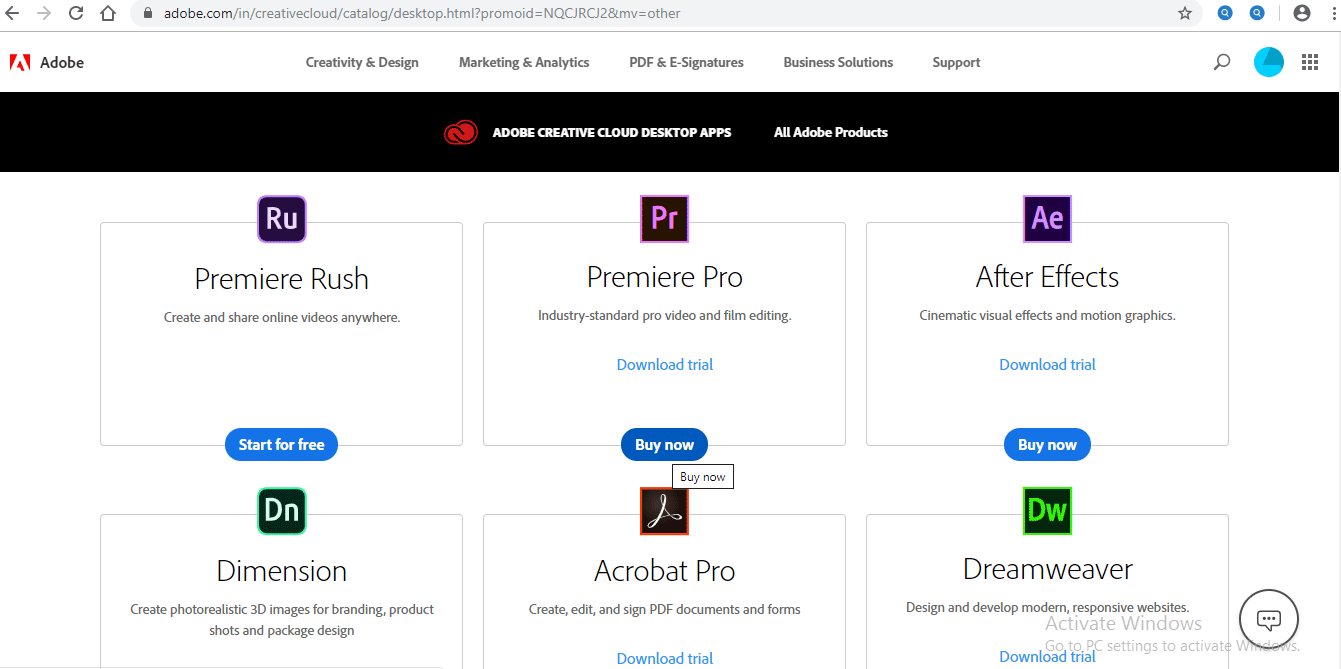Open the search magnifier in Adobe header
This screenshot has width=1341, height=669.
[x=1221, y=62]
